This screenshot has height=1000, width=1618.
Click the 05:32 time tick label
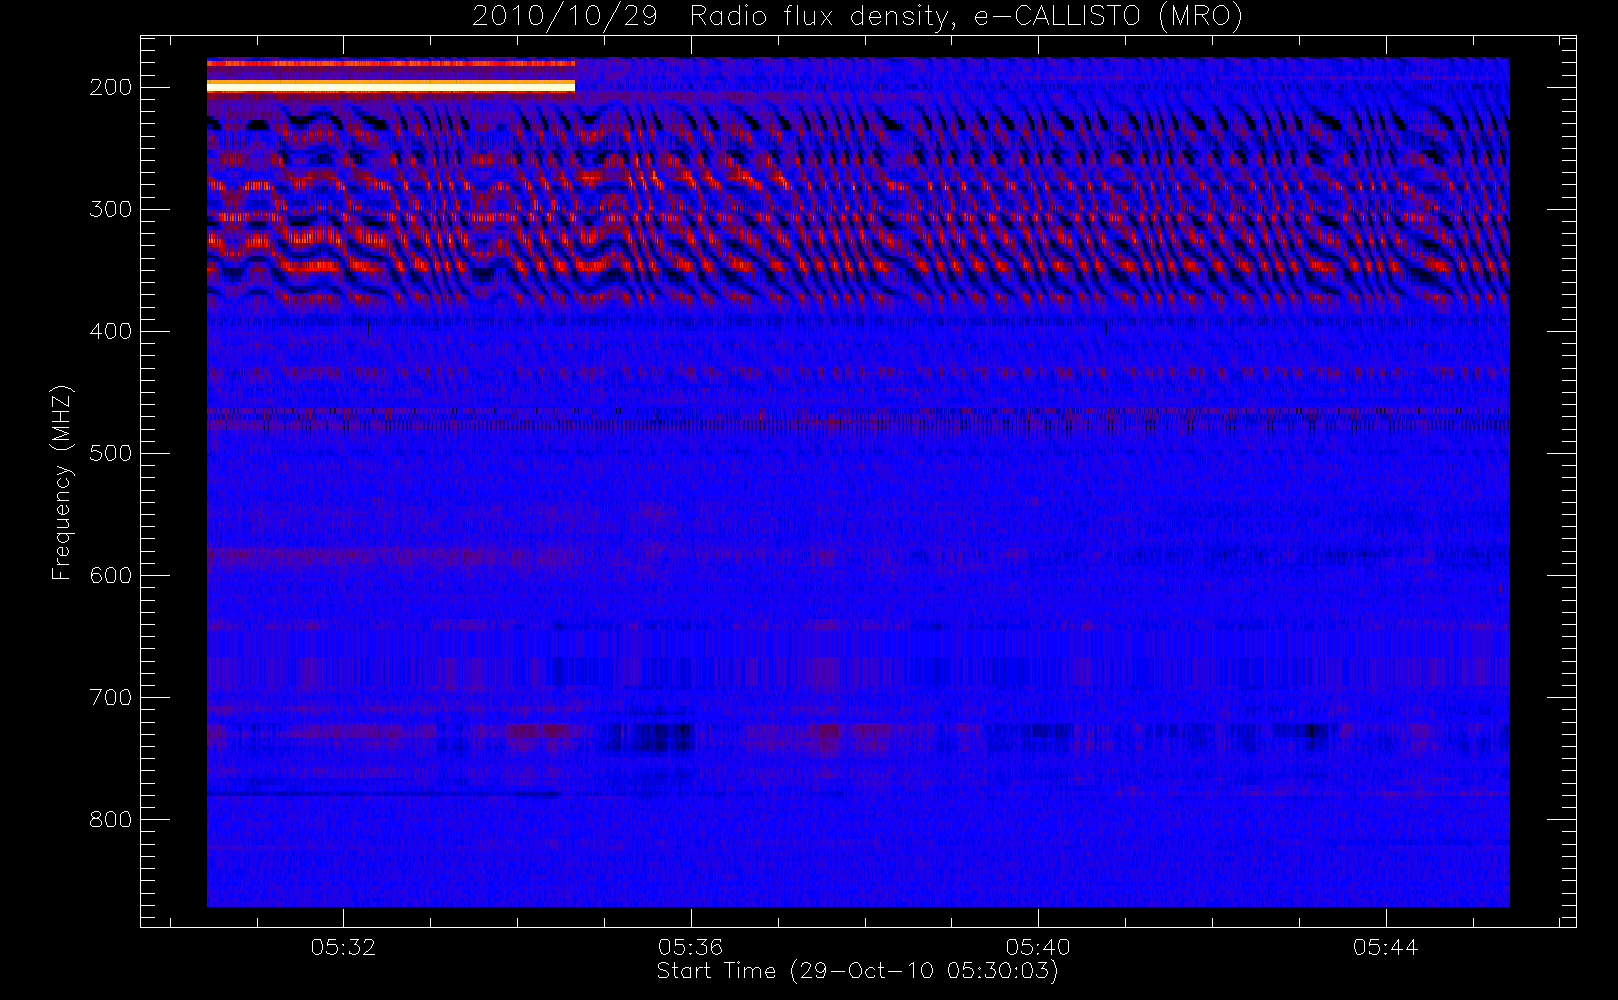(x=343, y=946)
